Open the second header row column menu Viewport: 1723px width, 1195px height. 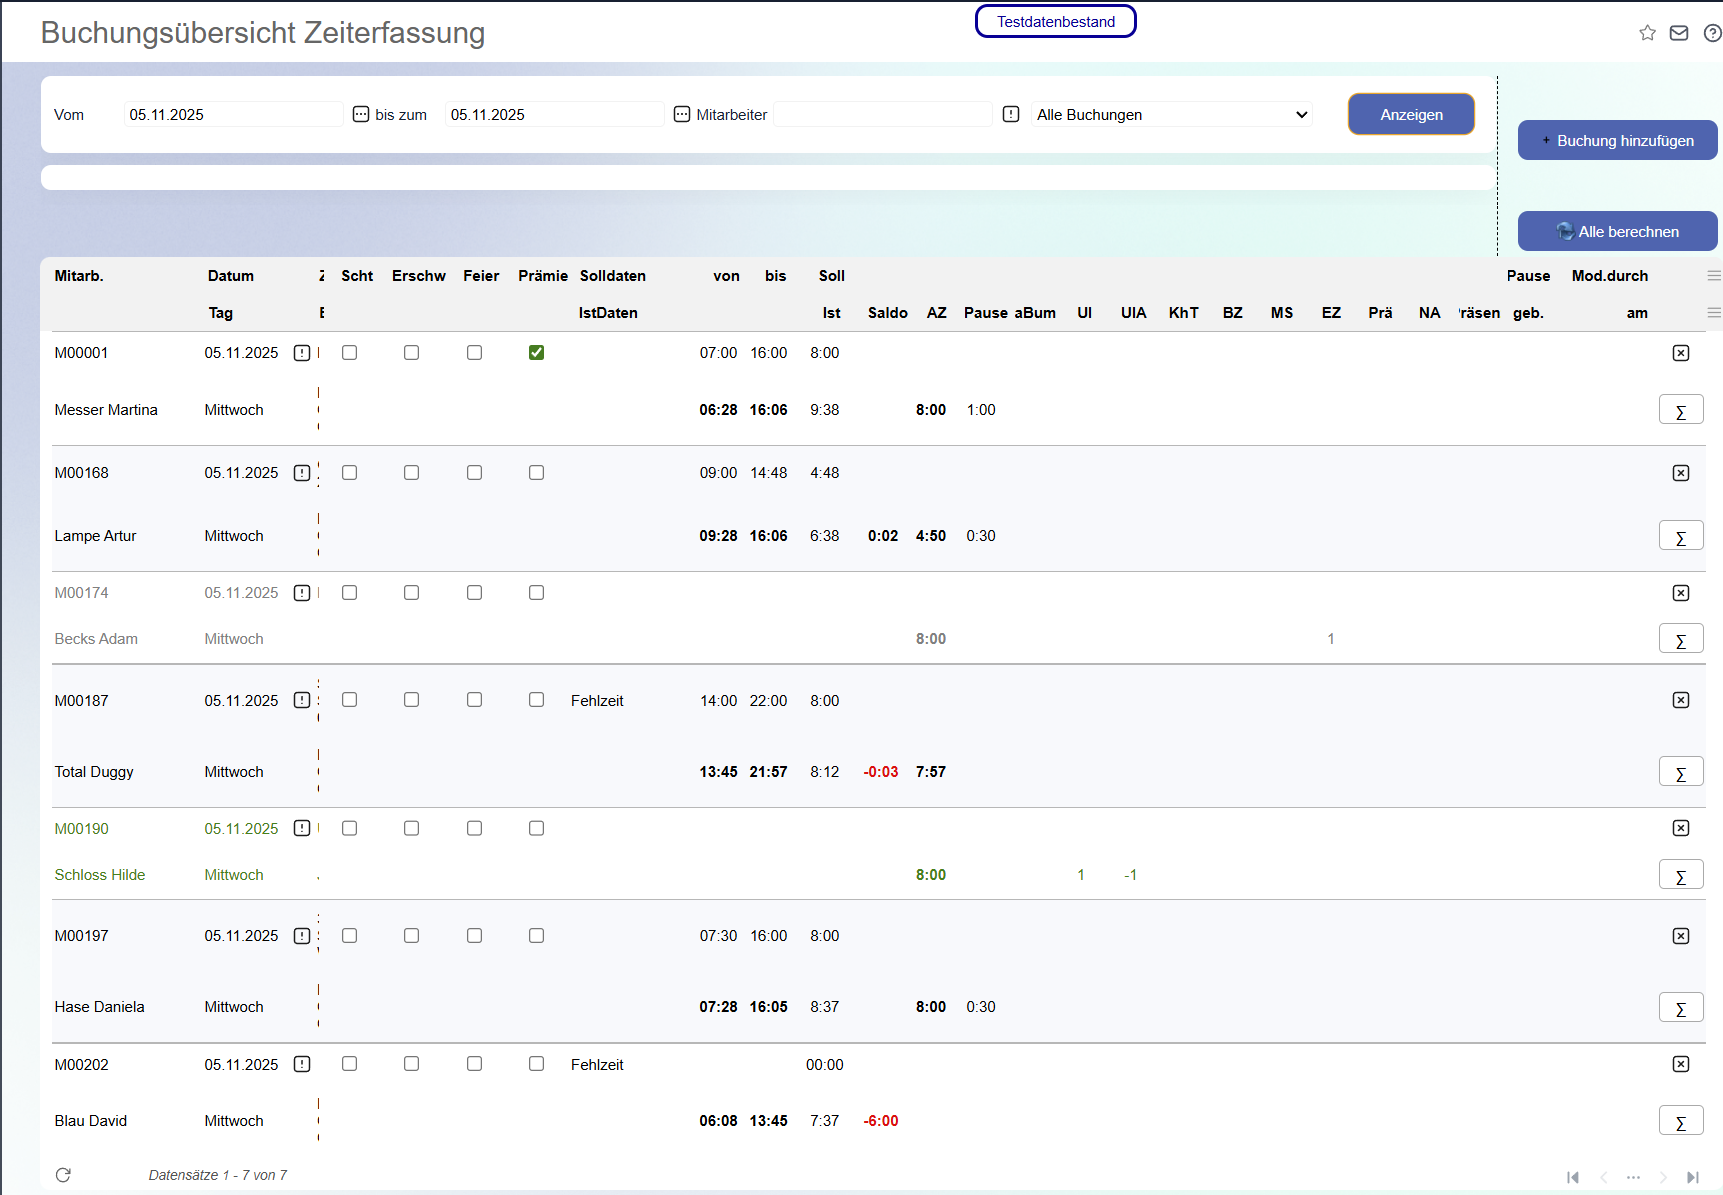(1714, 313)
